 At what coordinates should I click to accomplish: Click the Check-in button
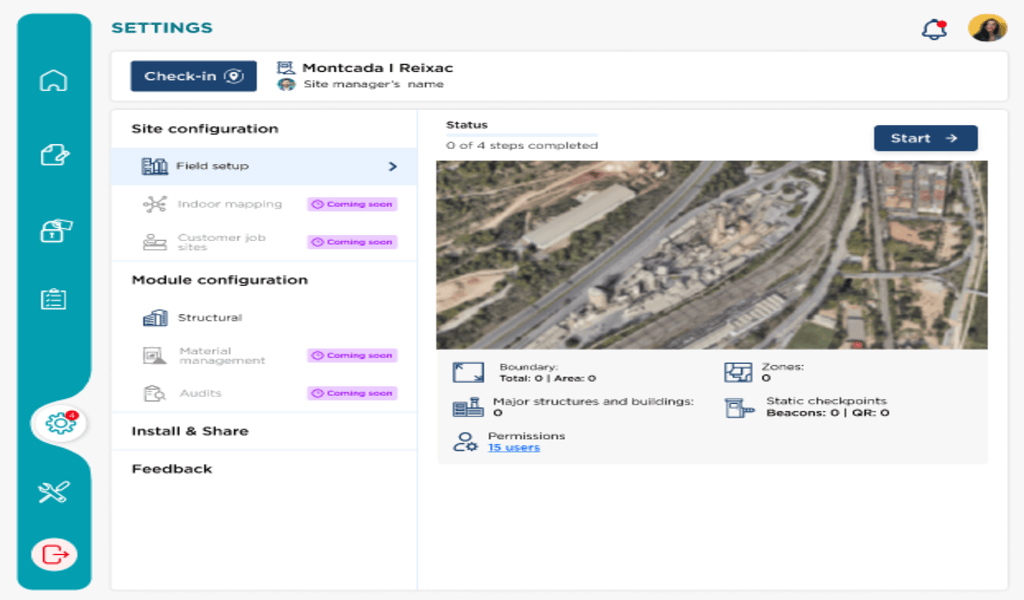click(193, 76)
